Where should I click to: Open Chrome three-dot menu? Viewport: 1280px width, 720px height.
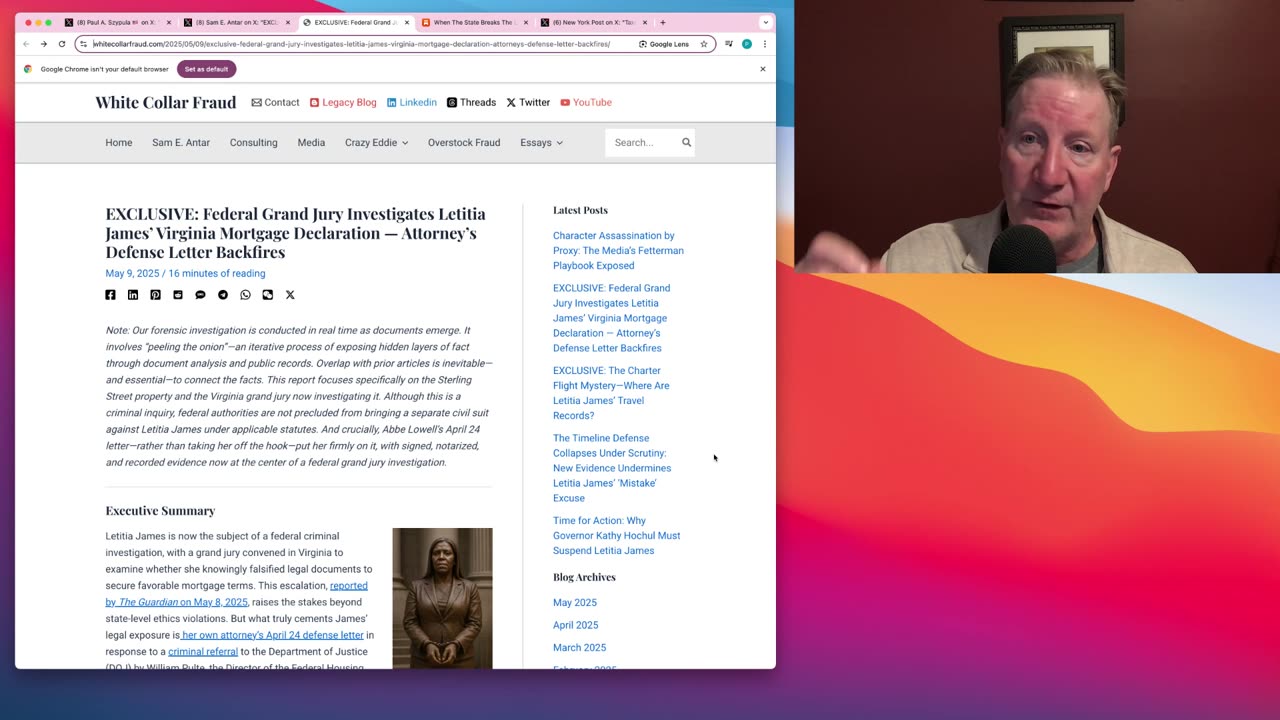click(x=765, y=44)
